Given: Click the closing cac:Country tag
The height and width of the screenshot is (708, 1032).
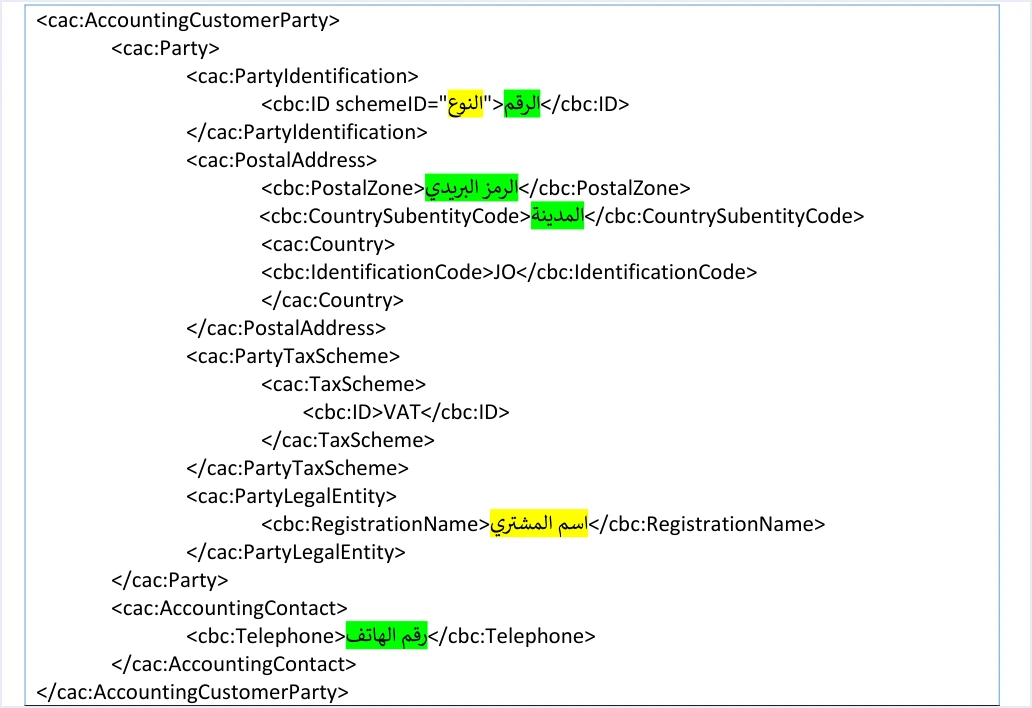Looking at the screenshot, I should pyautogui.click(x=332, y=300).
